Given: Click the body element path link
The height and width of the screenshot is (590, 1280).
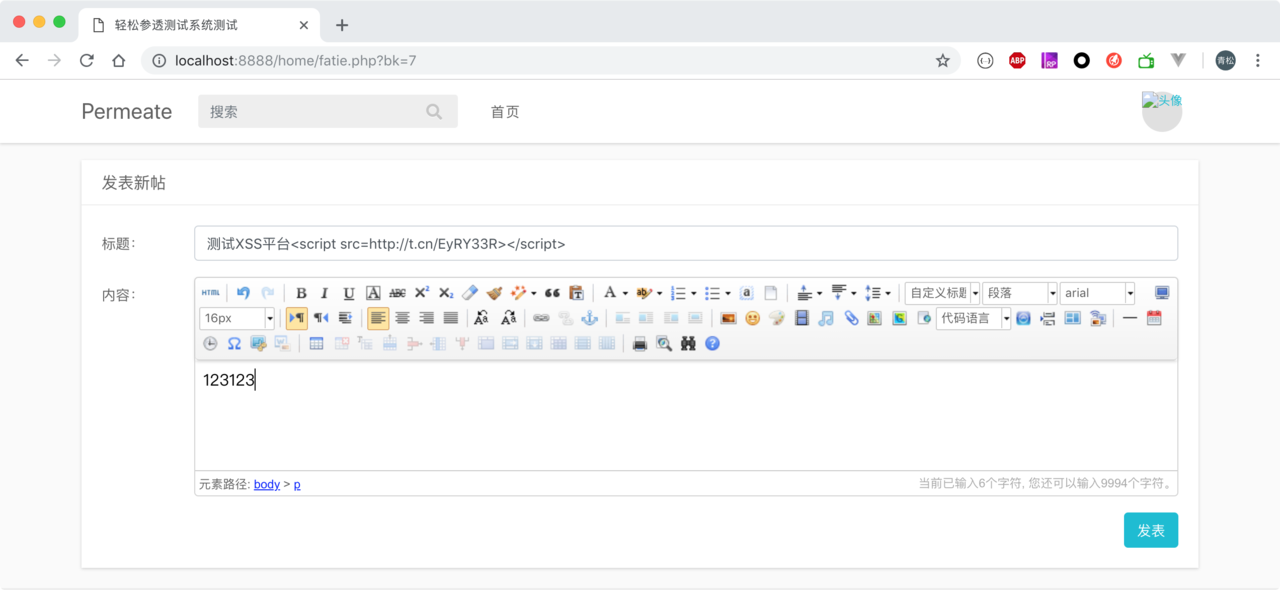Looking at the screenshot, I should (267, 484).
